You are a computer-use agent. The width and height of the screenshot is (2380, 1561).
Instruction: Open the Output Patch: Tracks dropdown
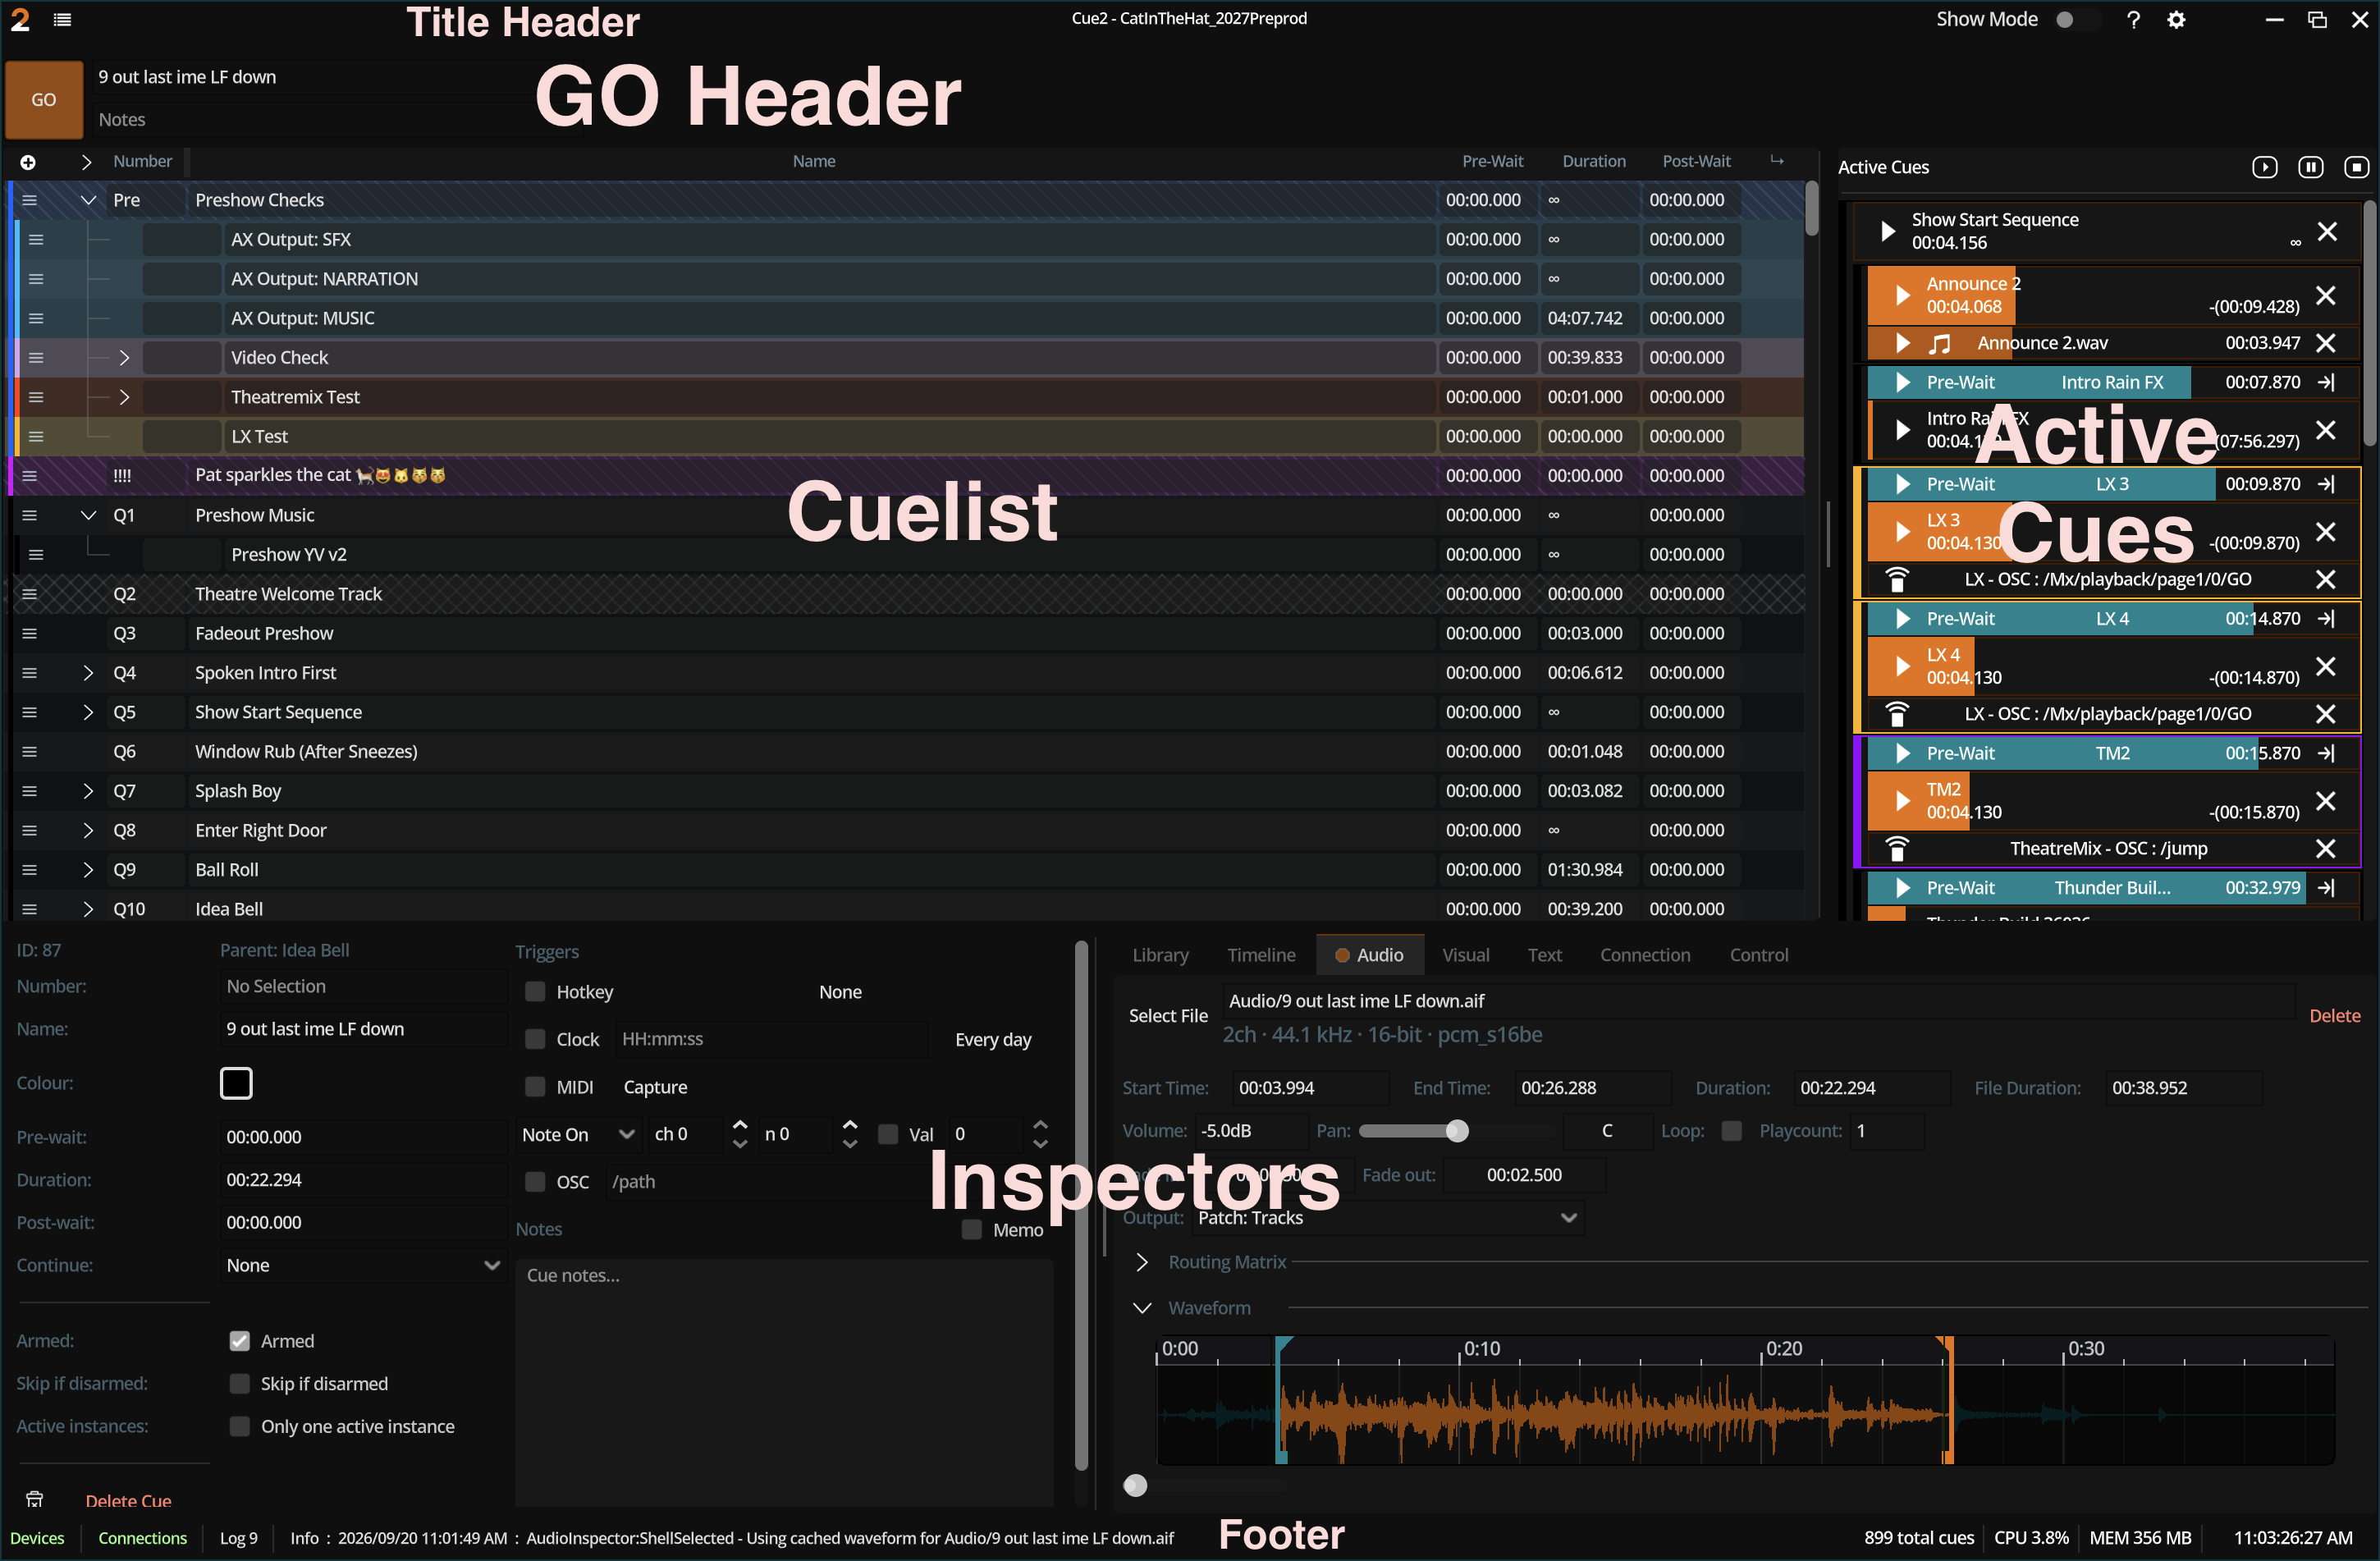point(1388,1218)
